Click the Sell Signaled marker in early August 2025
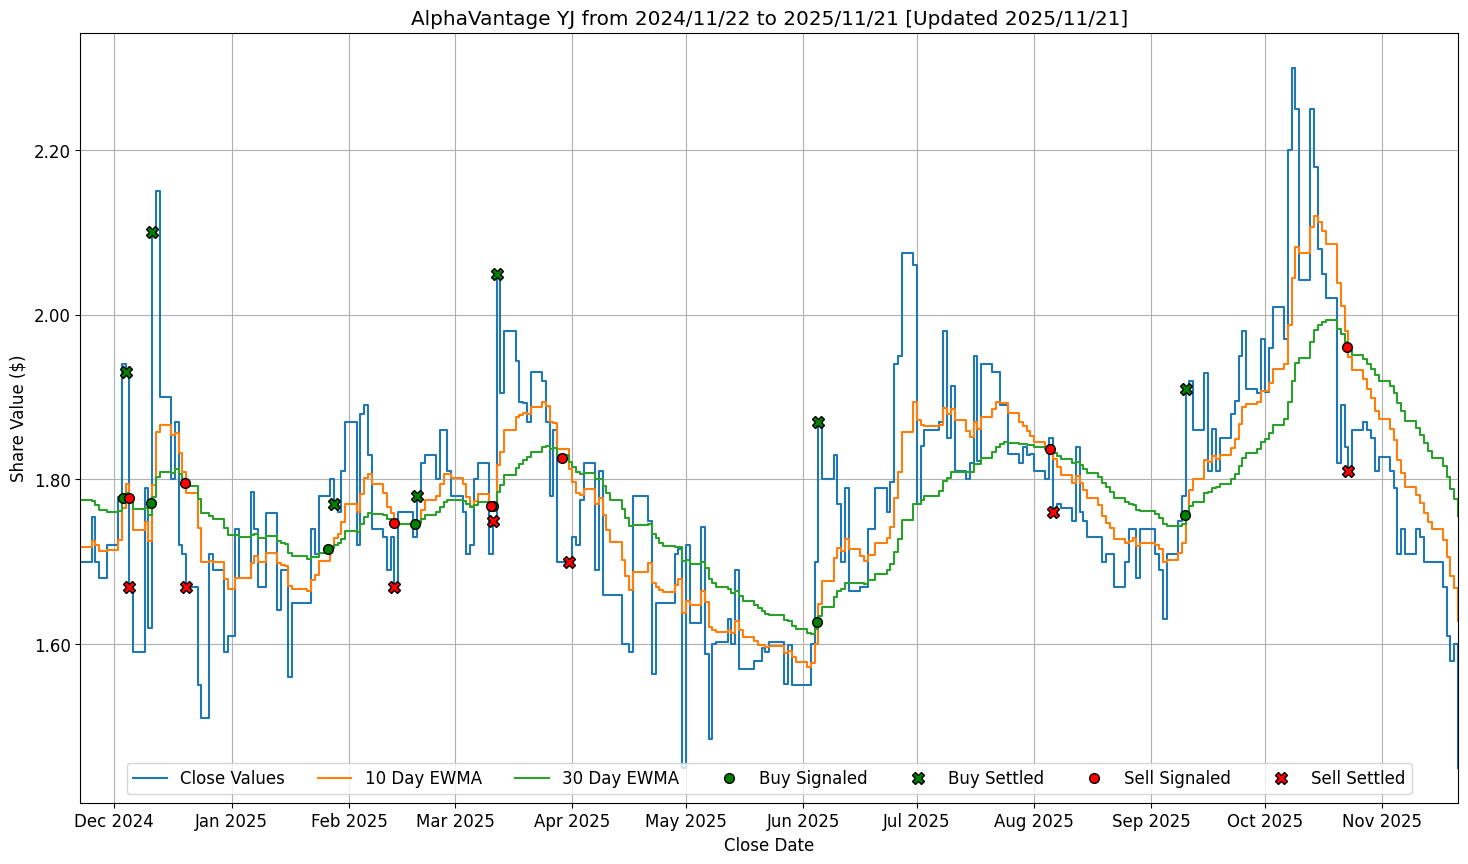1468x864 pixels. (1050, 449)
